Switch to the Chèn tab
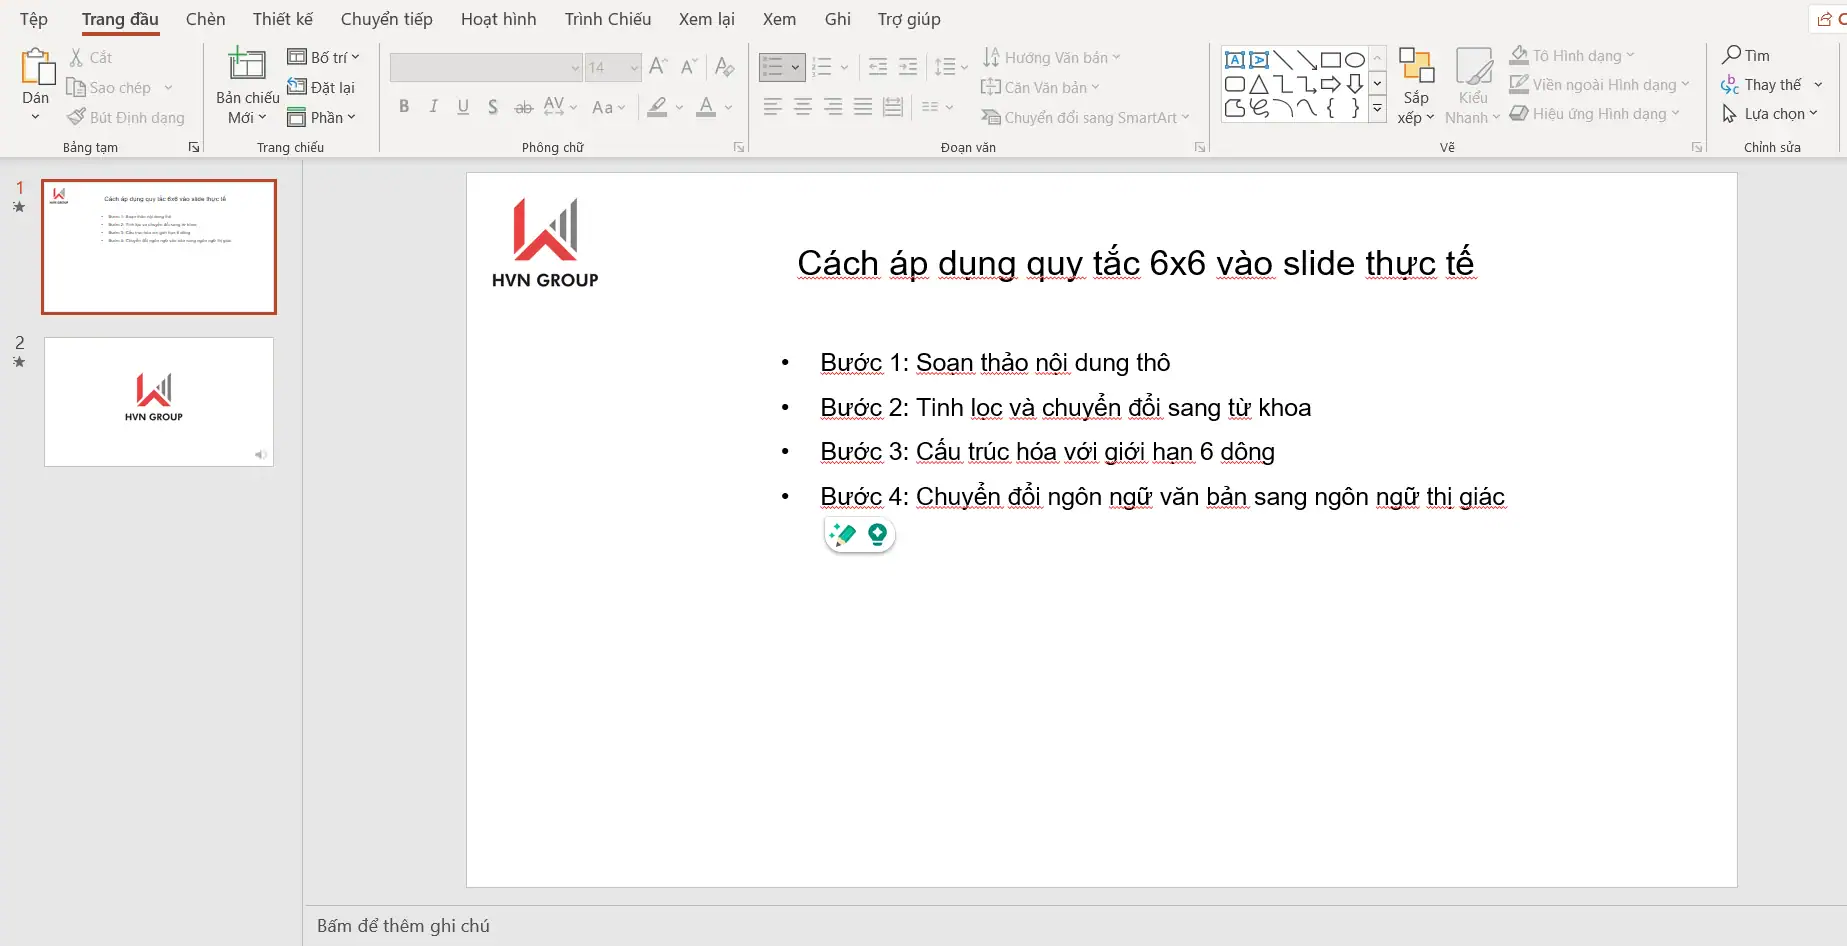 pos(206,19)
